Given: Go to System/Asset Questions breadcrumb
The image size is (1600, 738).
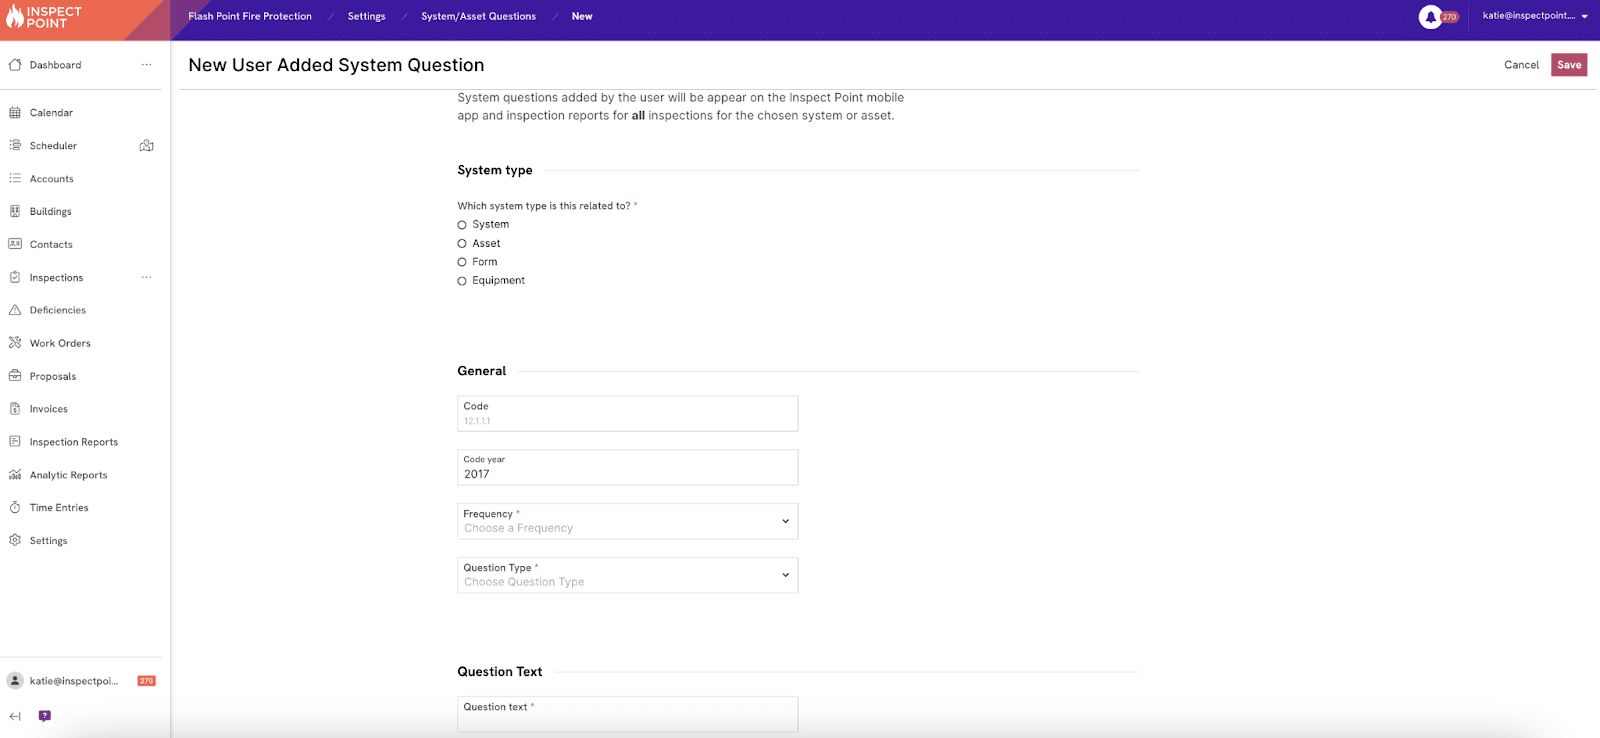Looking at the screenshot, I should (x=478, y=16).
